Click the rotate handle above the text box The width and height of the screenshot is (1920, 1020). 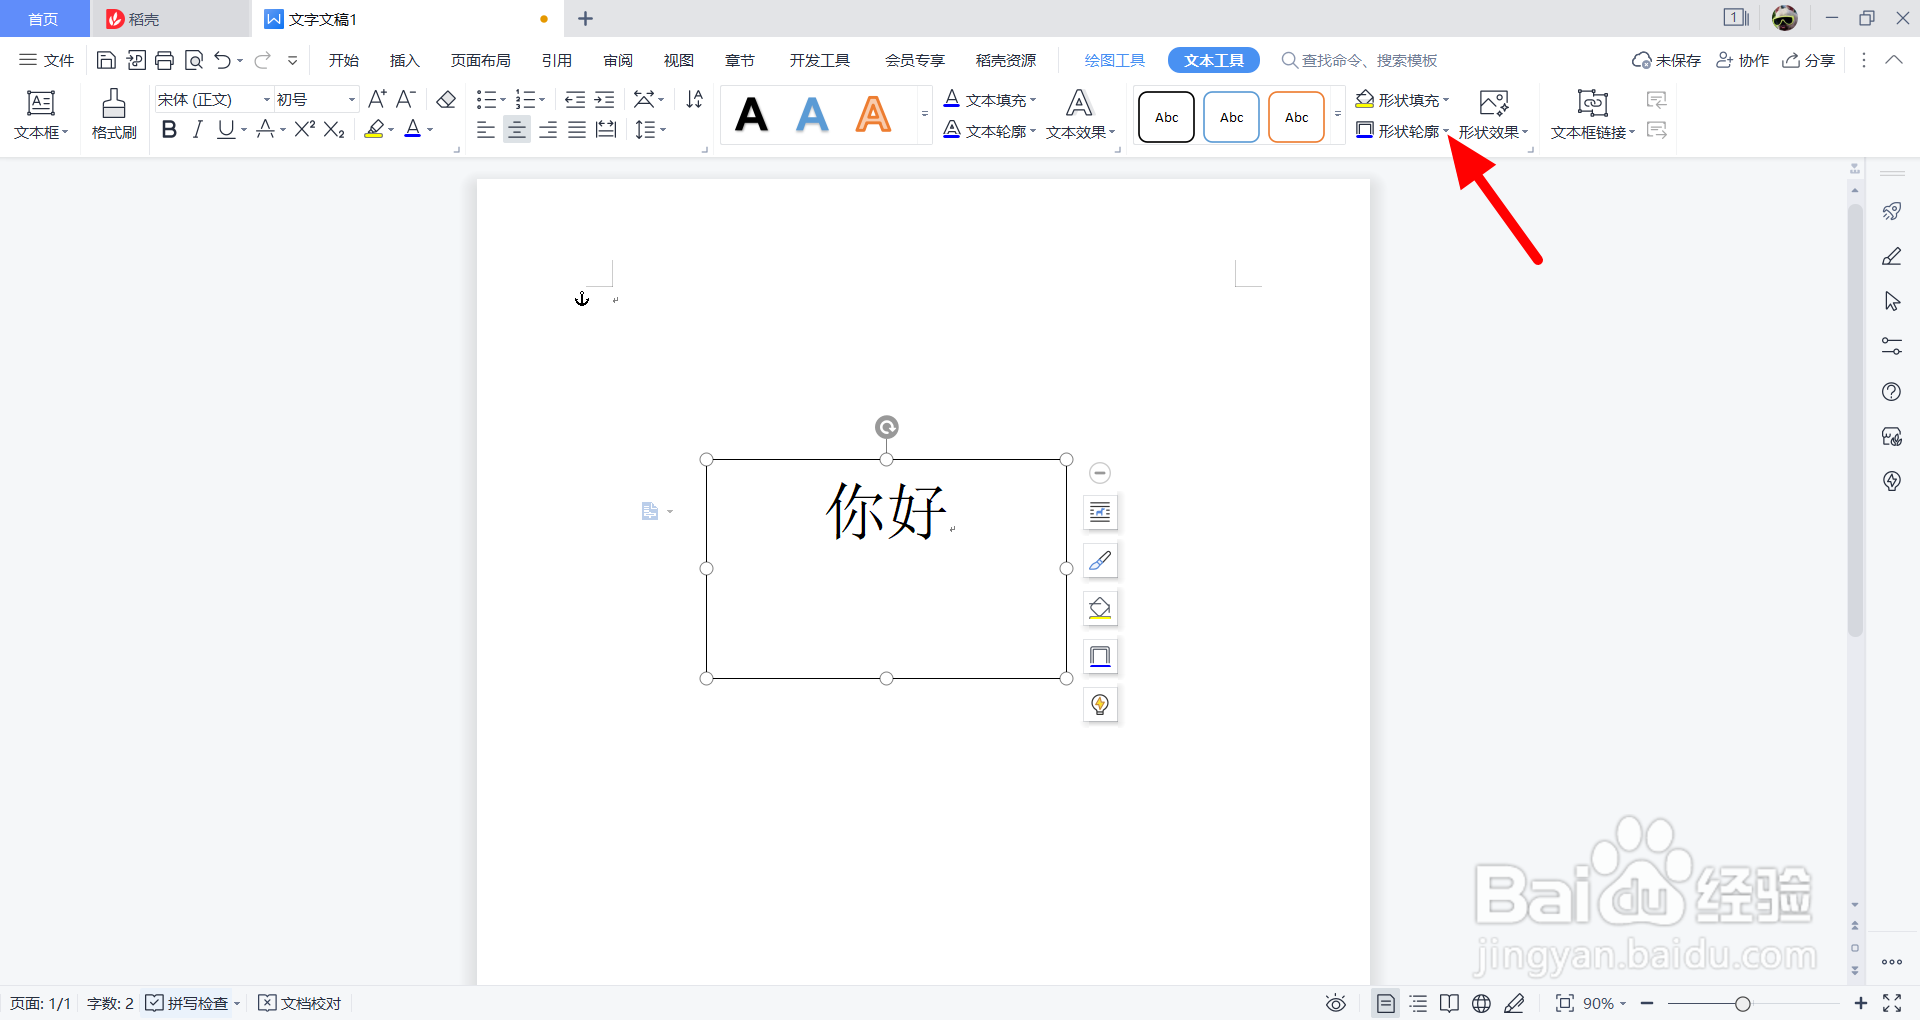(886, 427)
